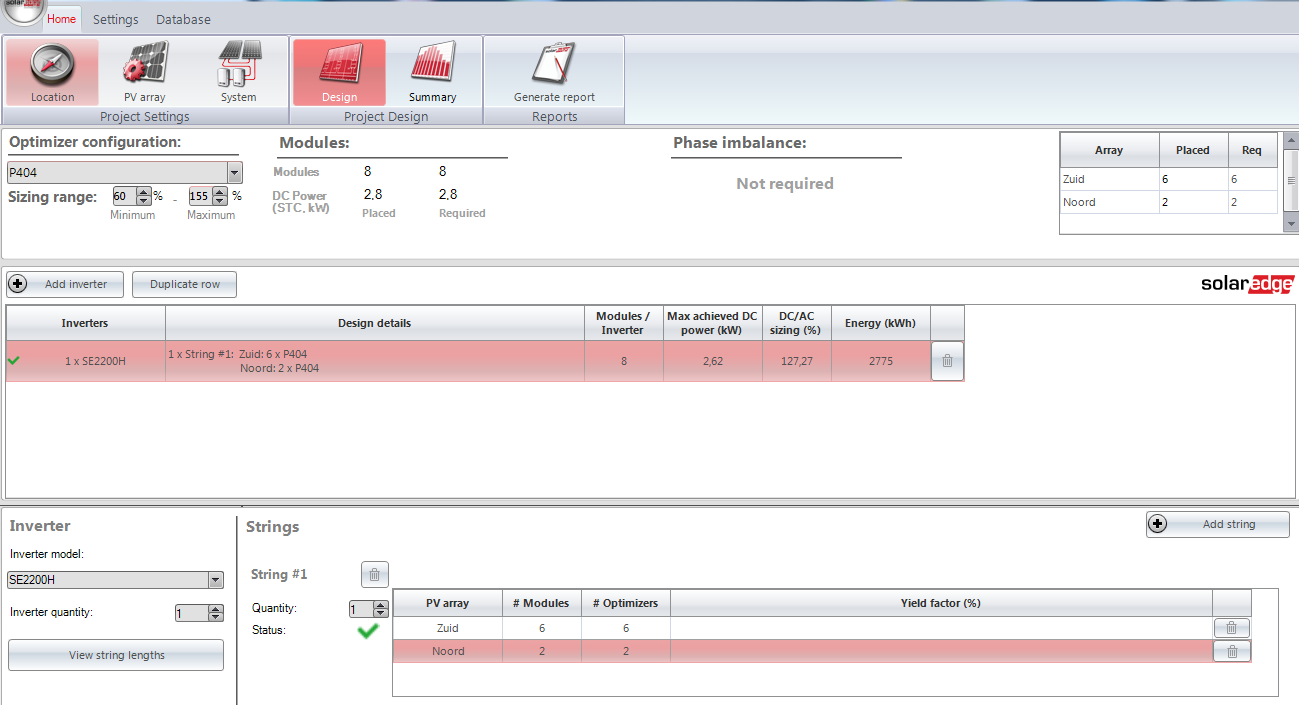Click the Yield factor (%) column header

pos(941,603)
